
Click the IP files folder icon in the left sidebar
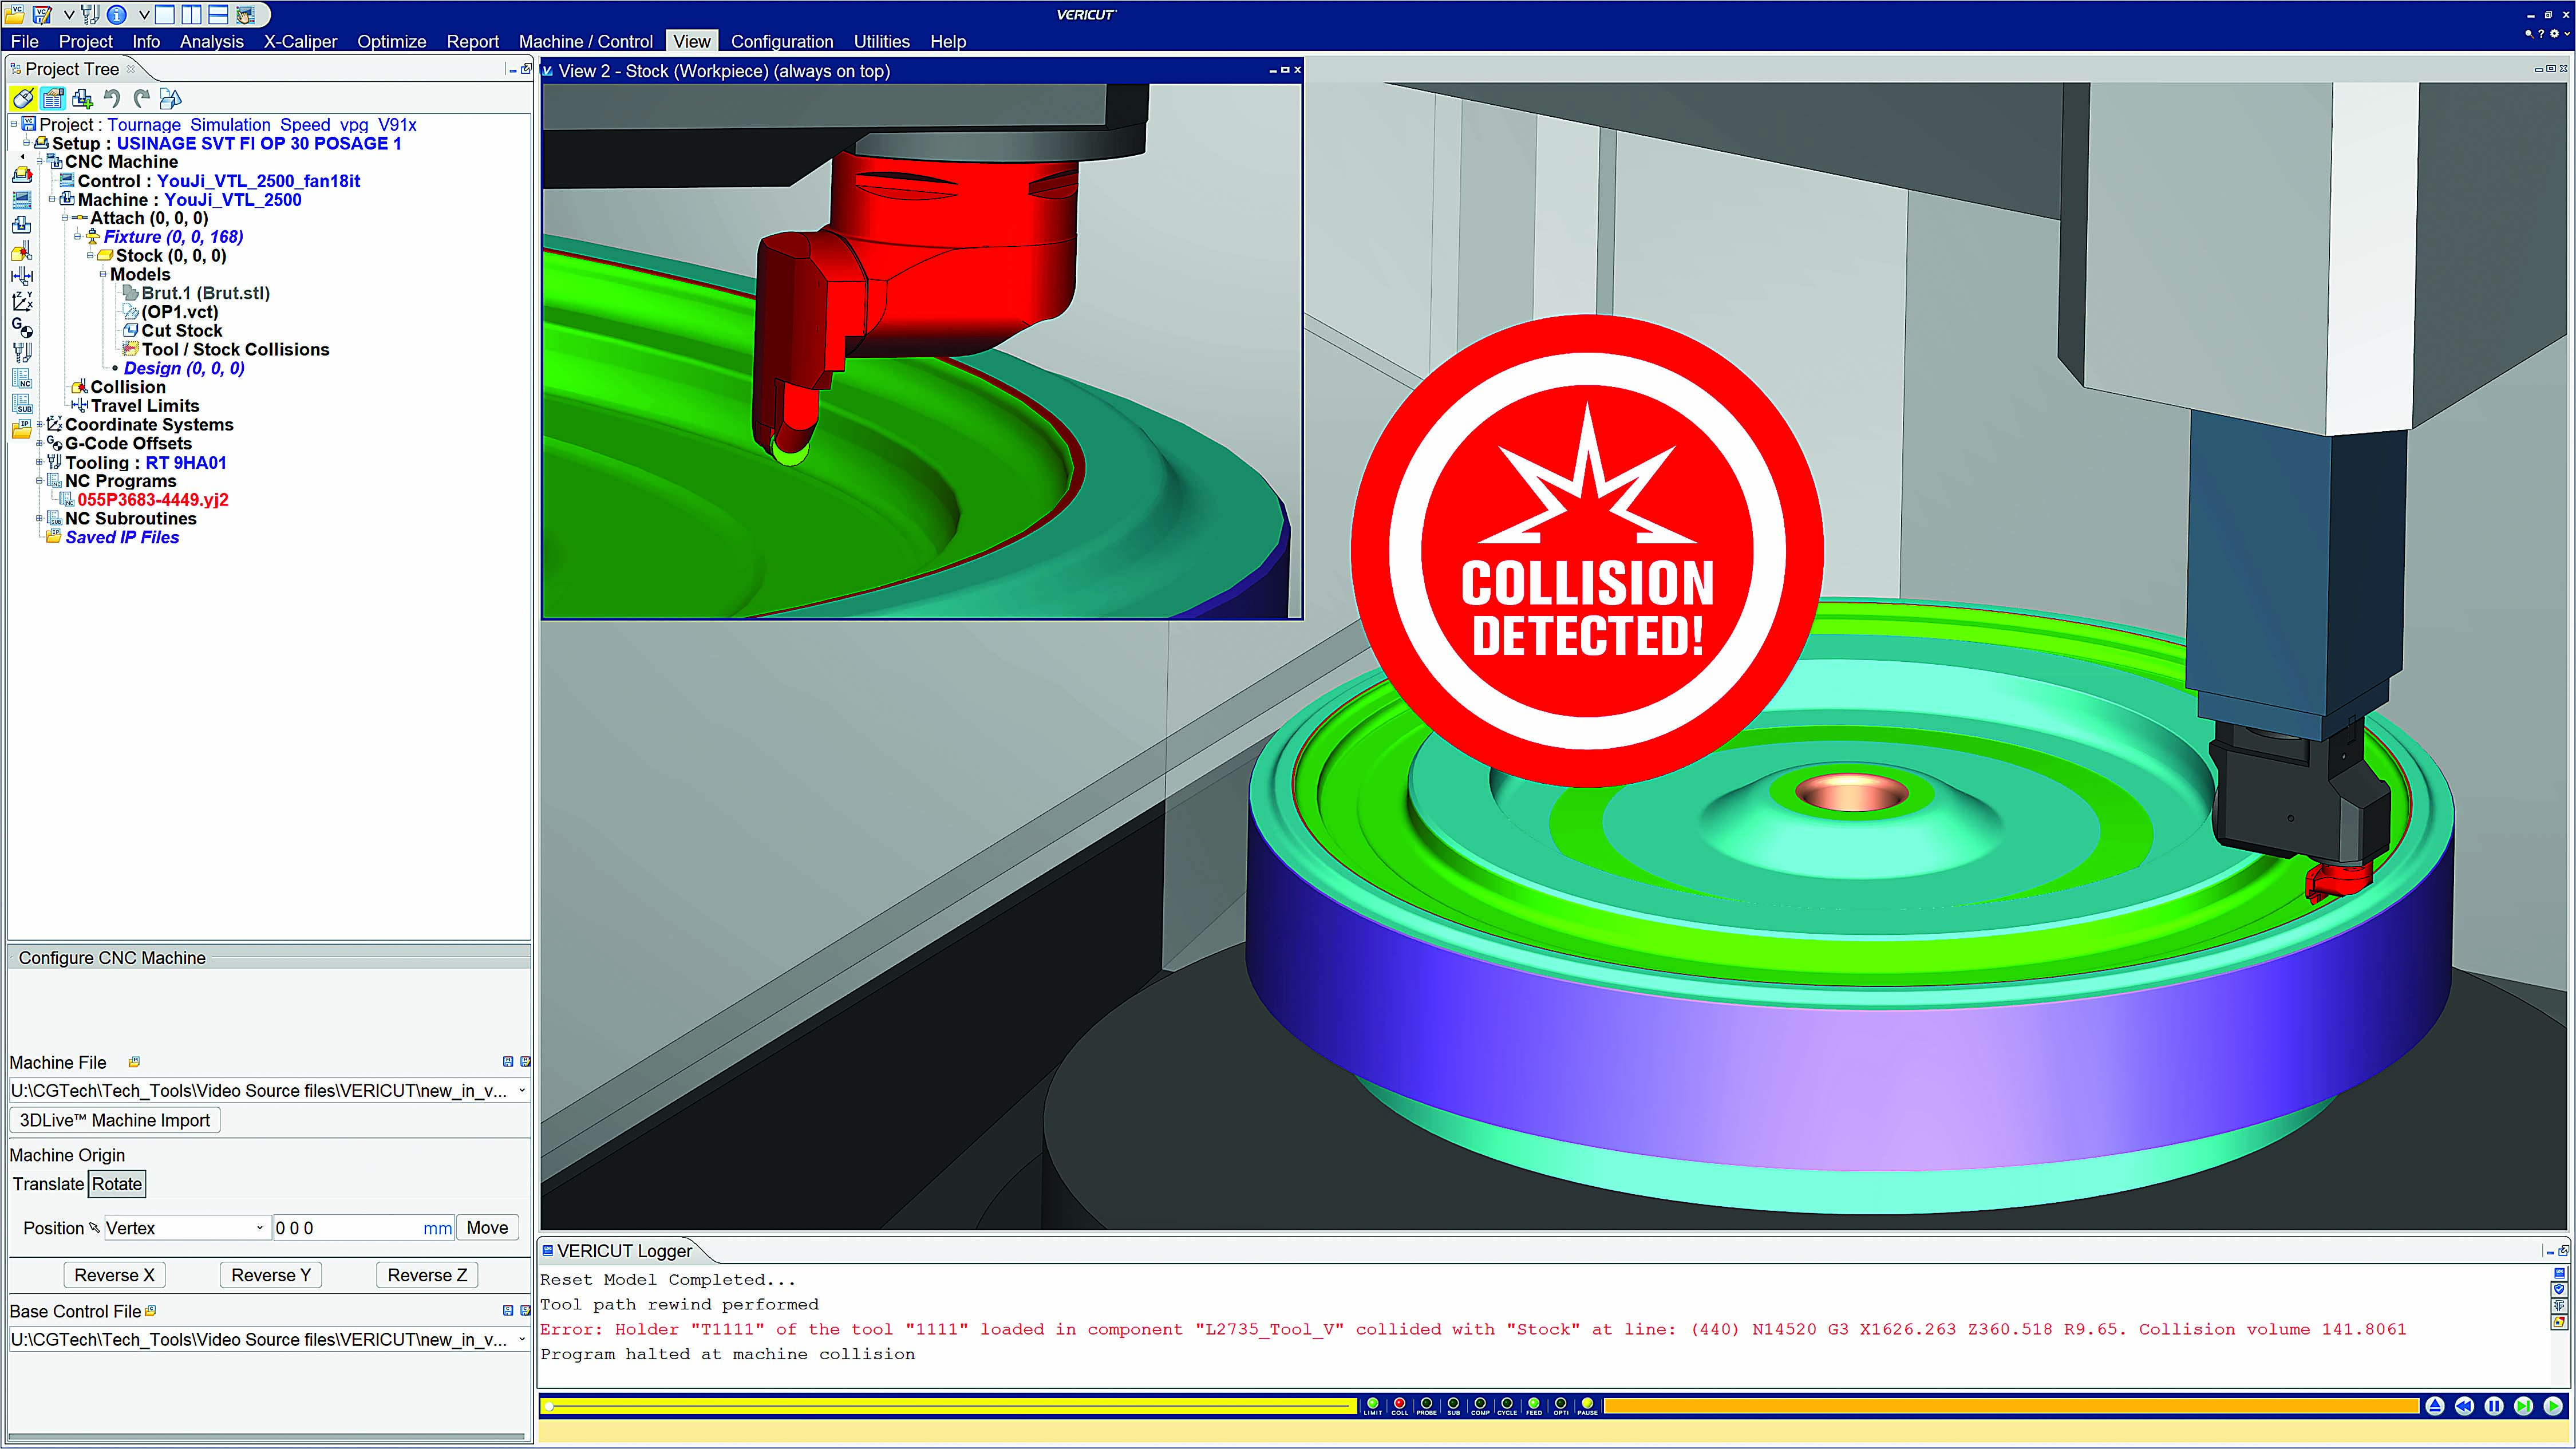pyautogui.click(x=22, y=429)
